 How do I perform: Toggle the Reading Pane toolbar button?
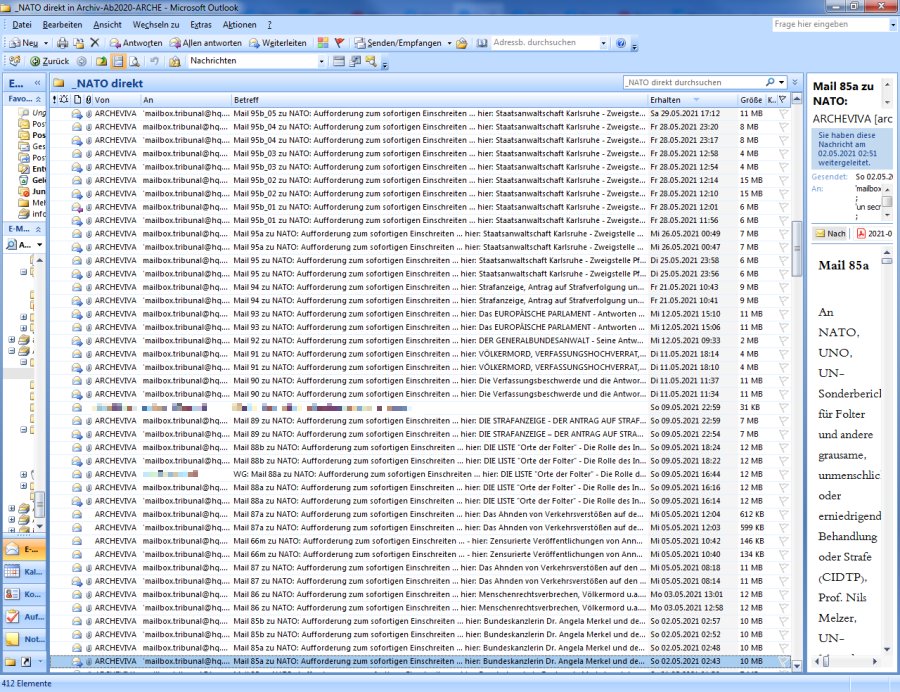[x=118, y=61]
